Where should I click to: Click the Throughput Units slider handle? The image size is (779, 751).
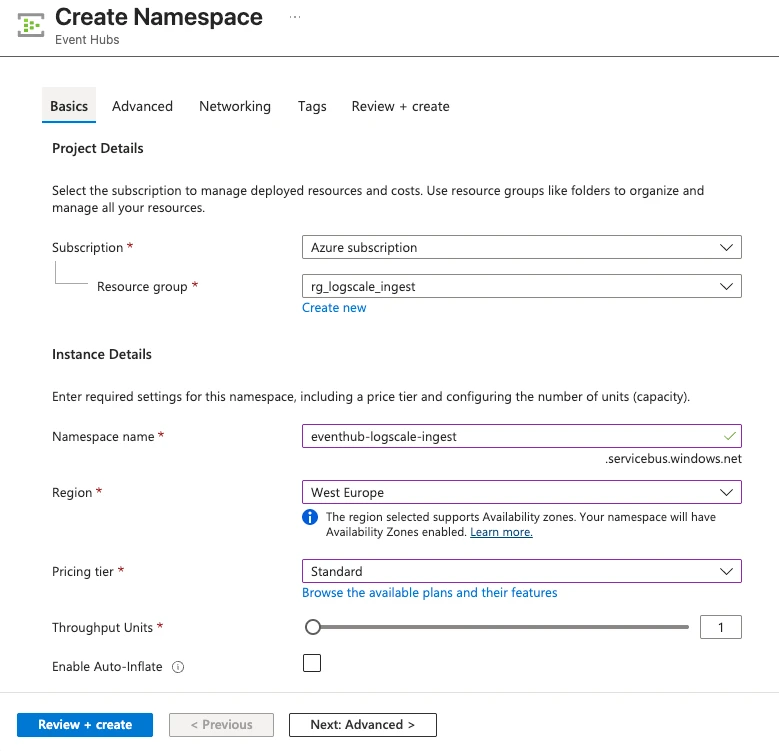point(313,627)
